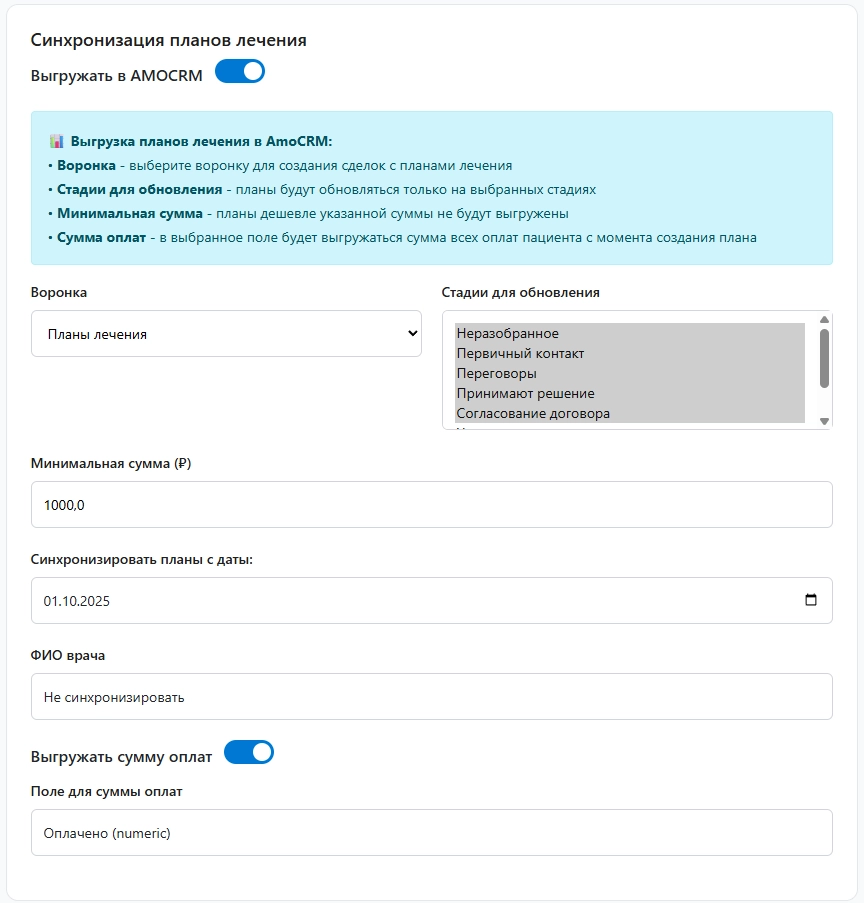Screen dimensions: 864x903
Task: Disable the 'Выгружать сумму оплат' toggle
Action: (x=250, y=752)
